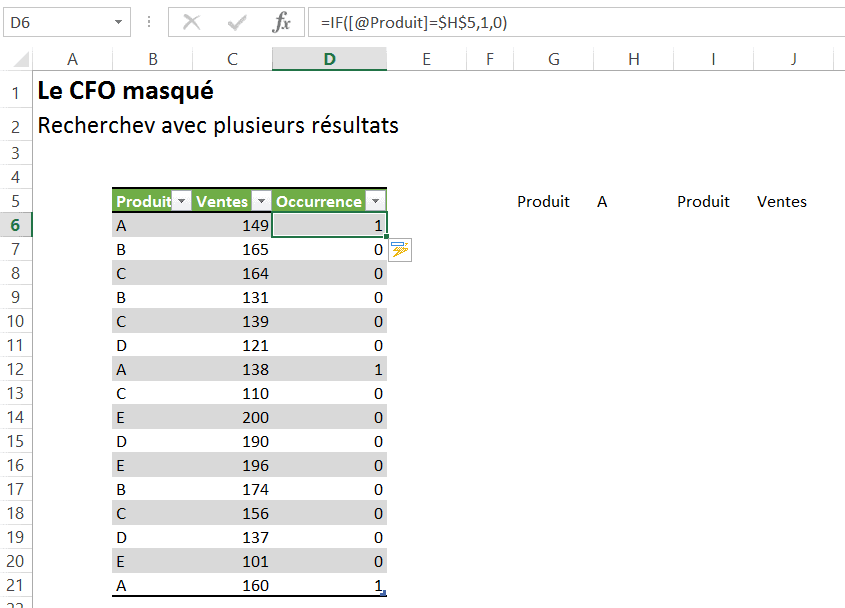The width and height of the screenshot is (845, 608).
Task: Expand the Name Box dropdown arrow
Action: 120,22
